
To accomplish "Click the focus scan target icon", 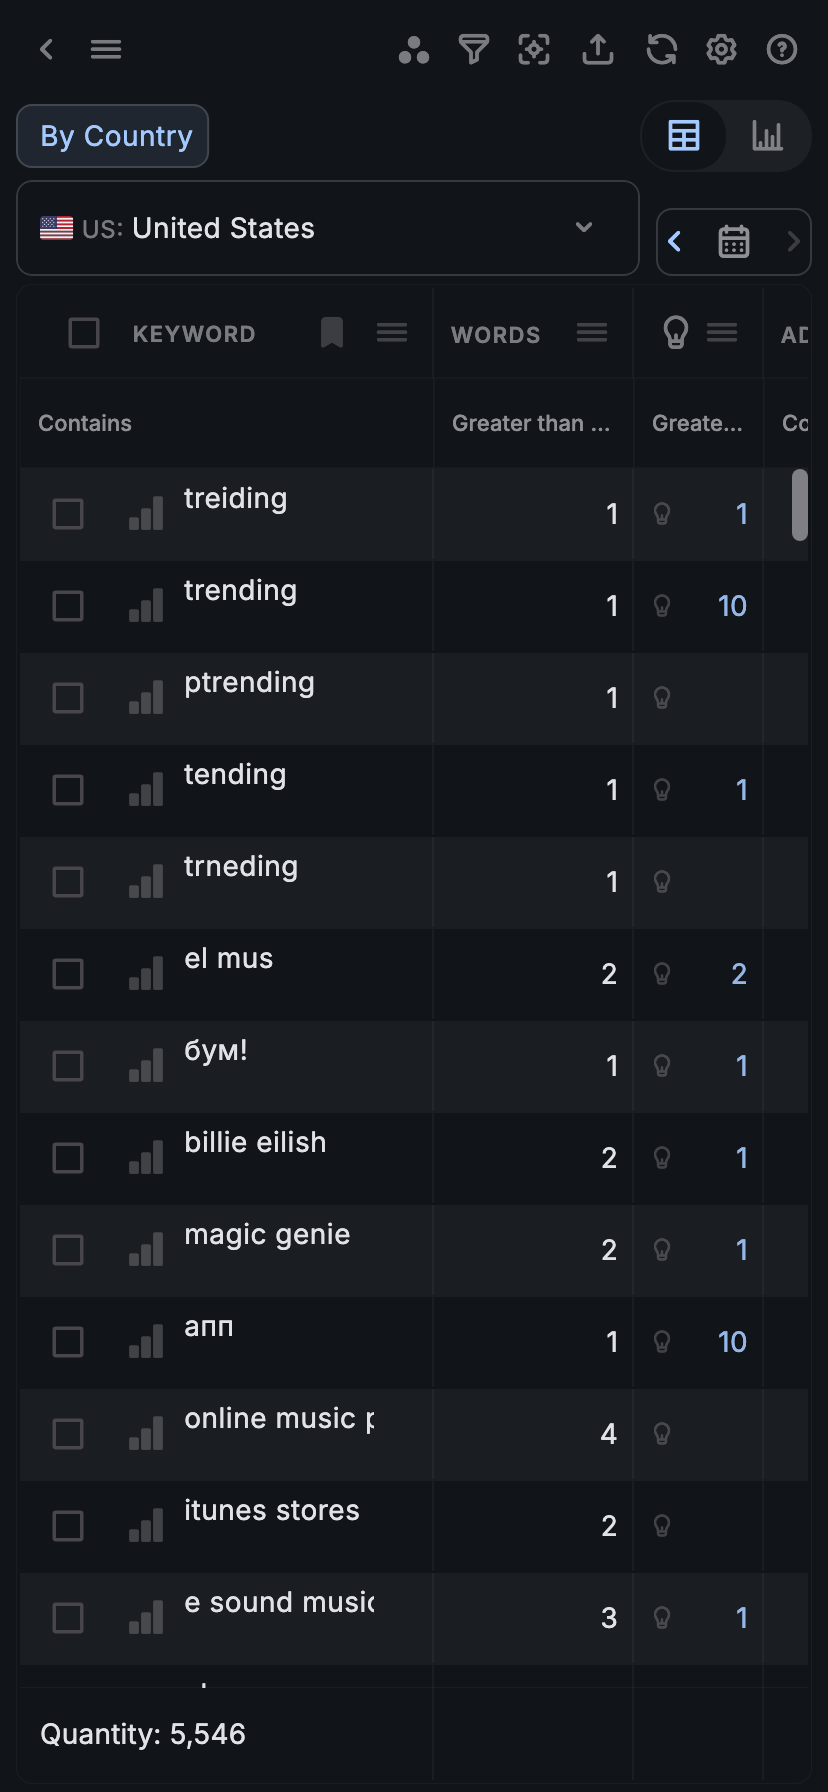I will click(534, 49).
